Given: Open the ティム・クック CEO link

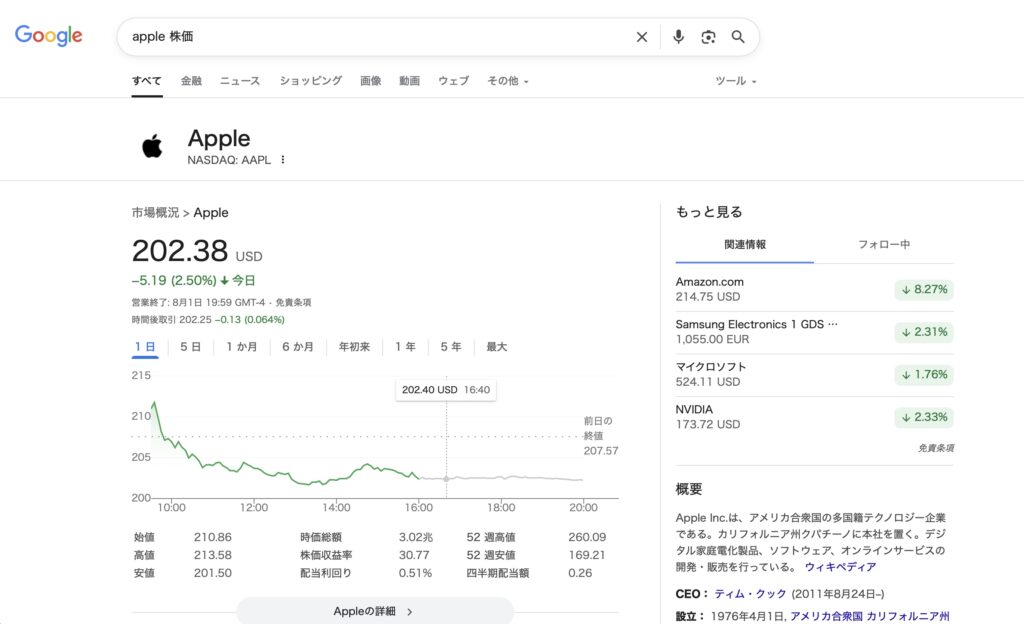Looking at the screenshot, I should [750, 594].
